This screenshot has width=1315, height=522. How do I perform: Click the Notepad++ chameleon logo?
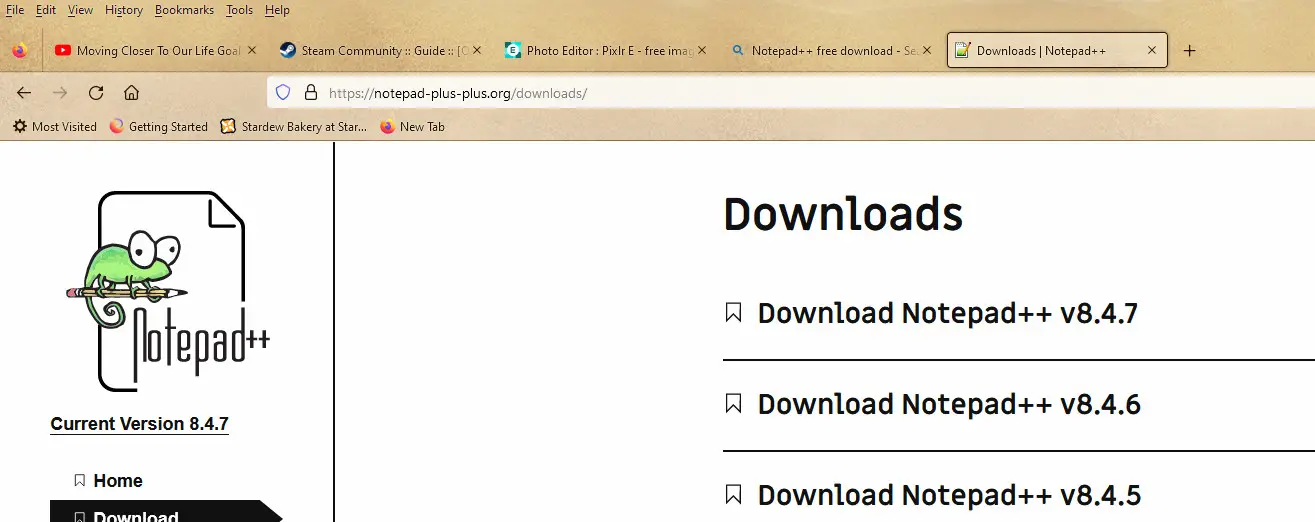(168, 291)
